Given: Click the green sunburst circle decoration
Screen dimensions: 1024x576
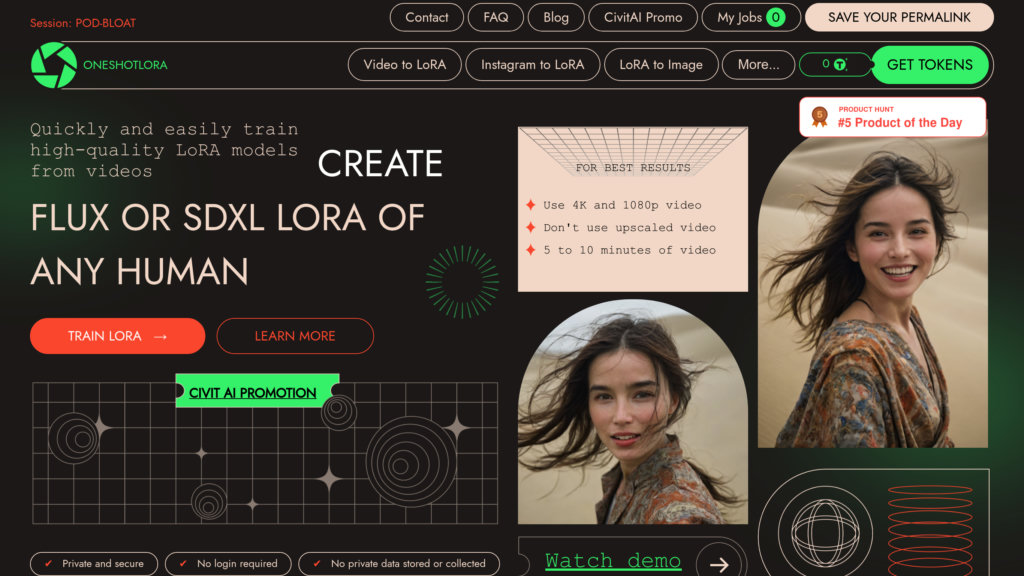Looking at the screenshot, I should pos(462,282).
